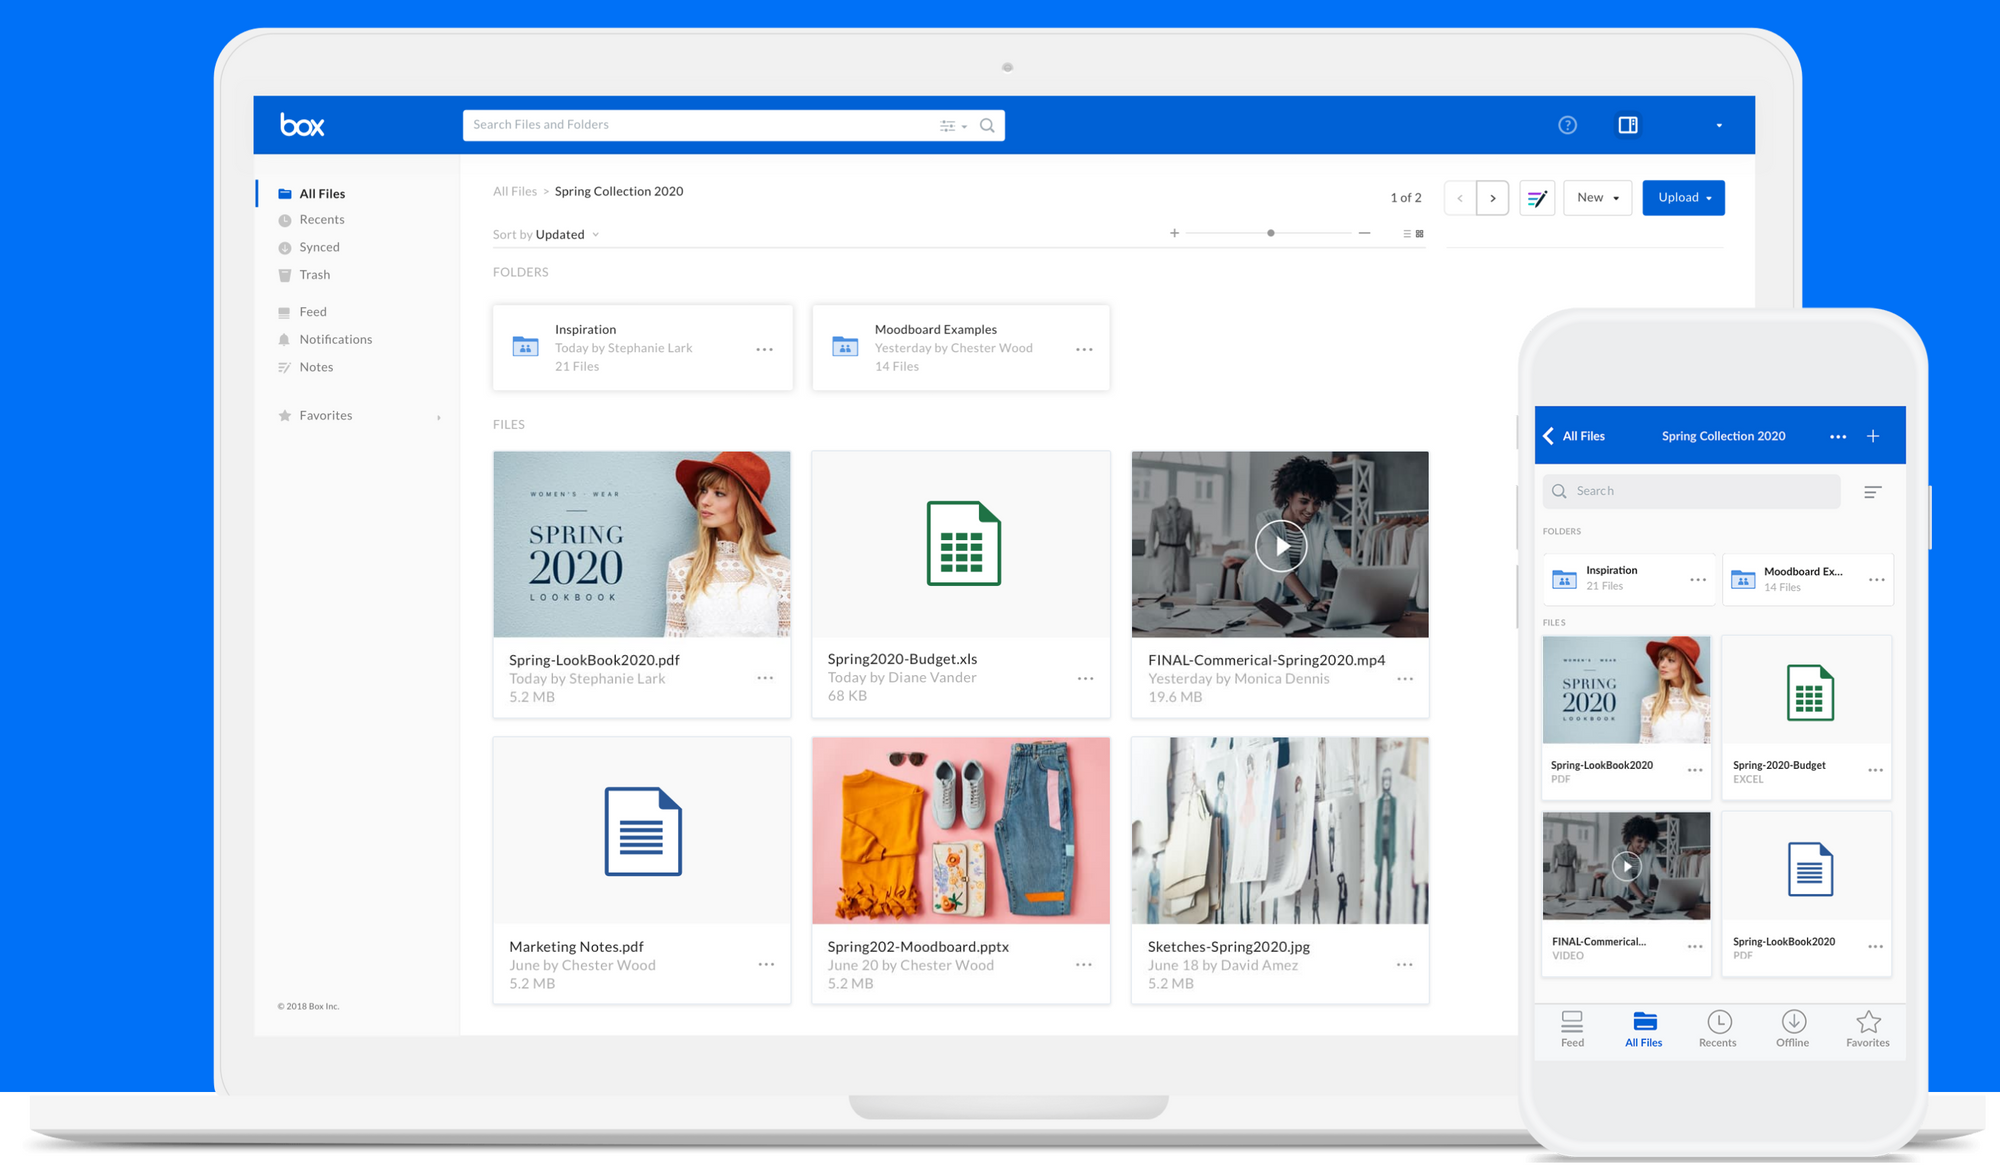Open the New item dropdown

coord(1597,198)
